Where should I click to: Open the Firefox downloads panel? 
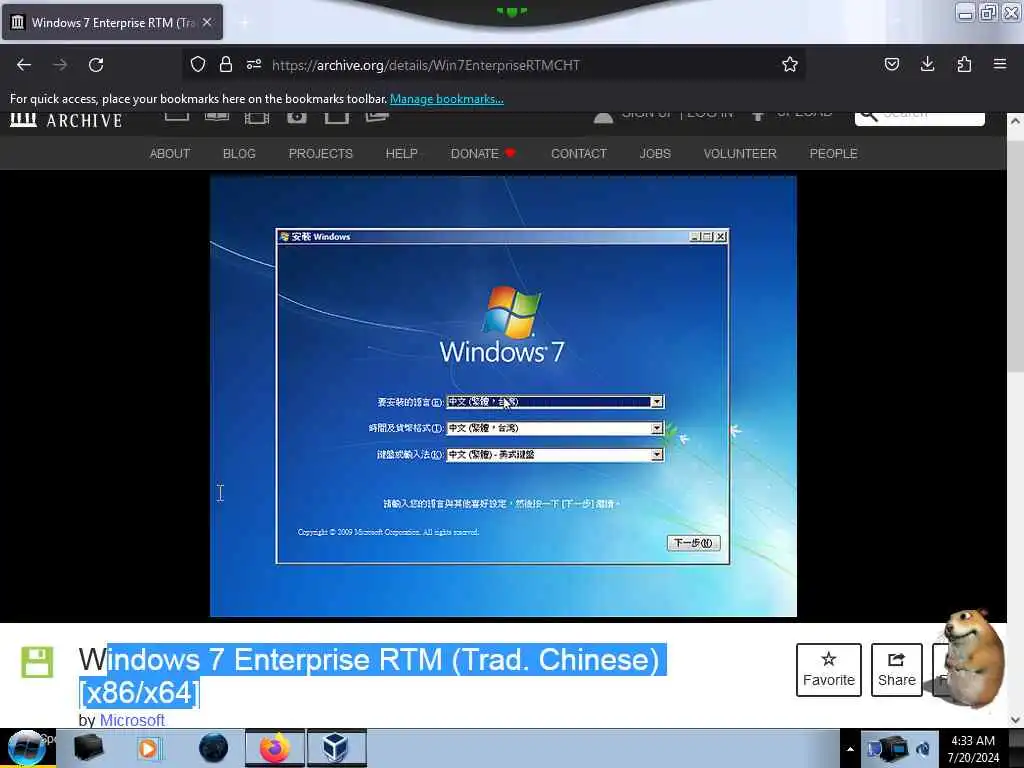click(927, 64)
